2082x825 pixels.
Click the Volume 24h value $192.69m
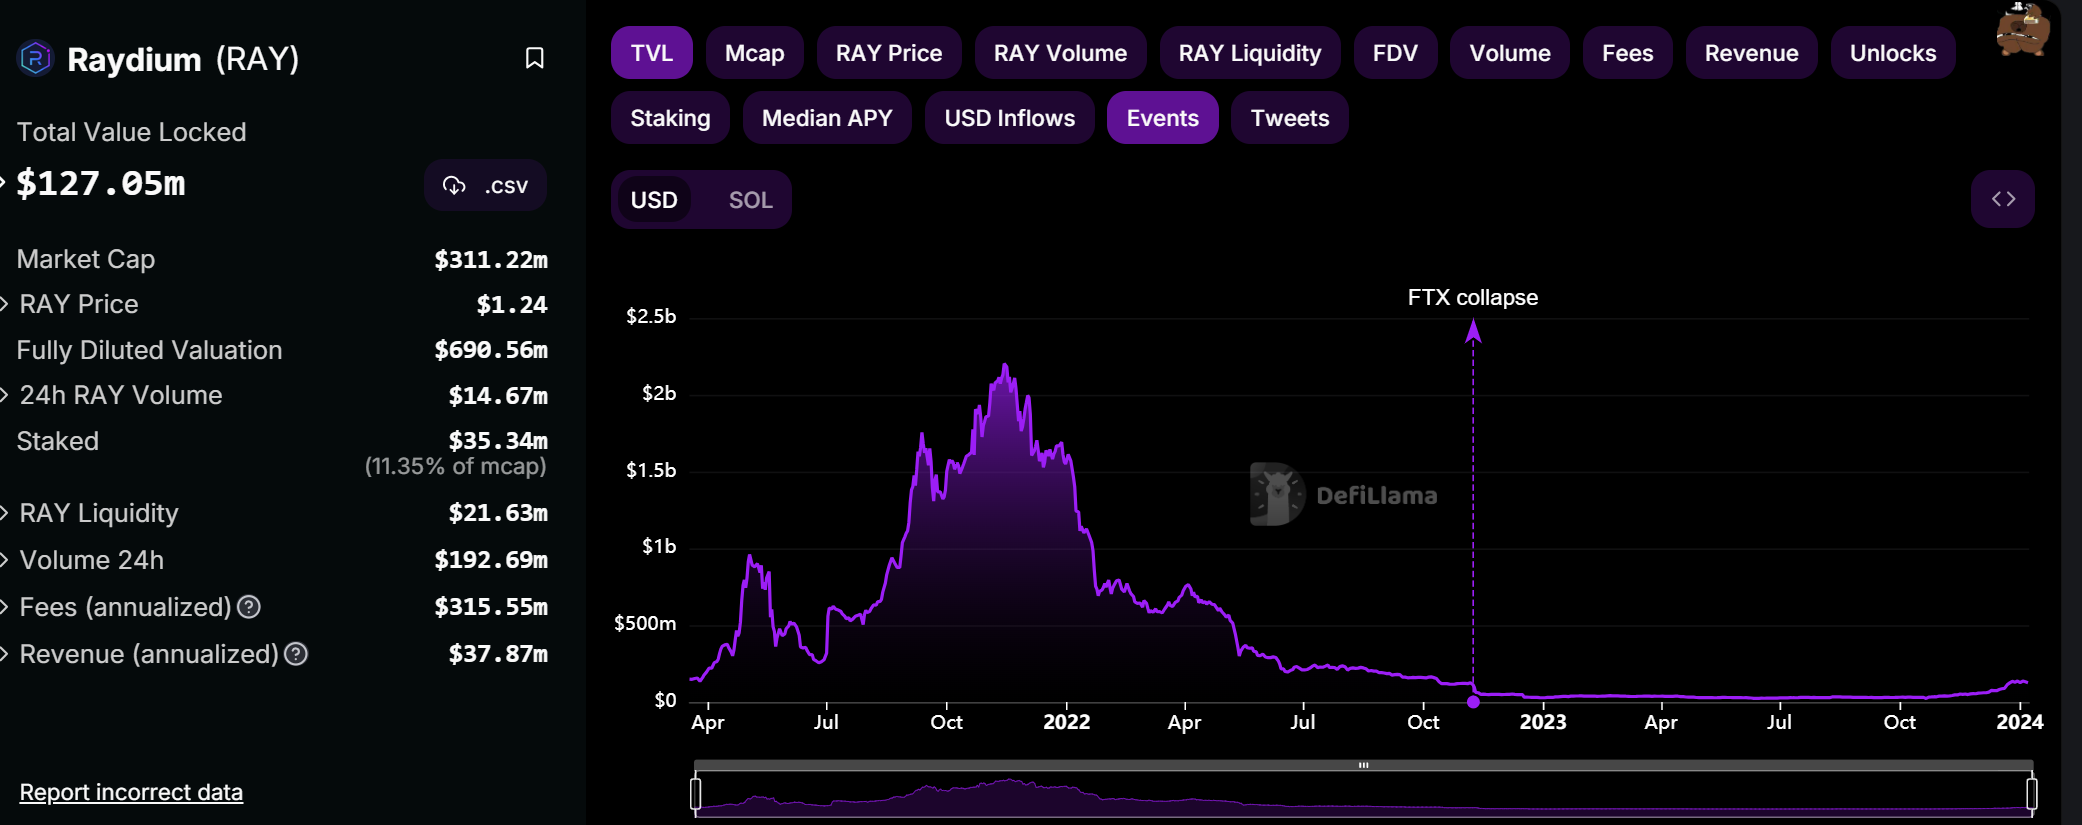[491, 560]
